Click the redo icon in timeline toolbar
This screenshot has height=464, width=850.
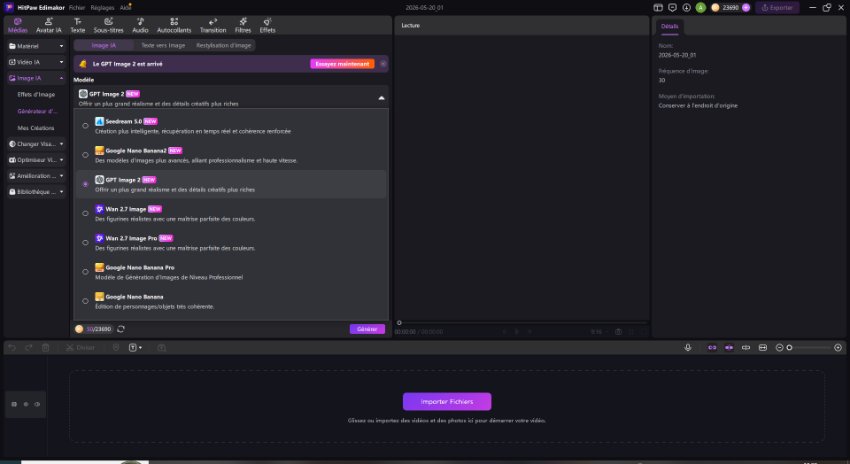click(x=29, y=347)
